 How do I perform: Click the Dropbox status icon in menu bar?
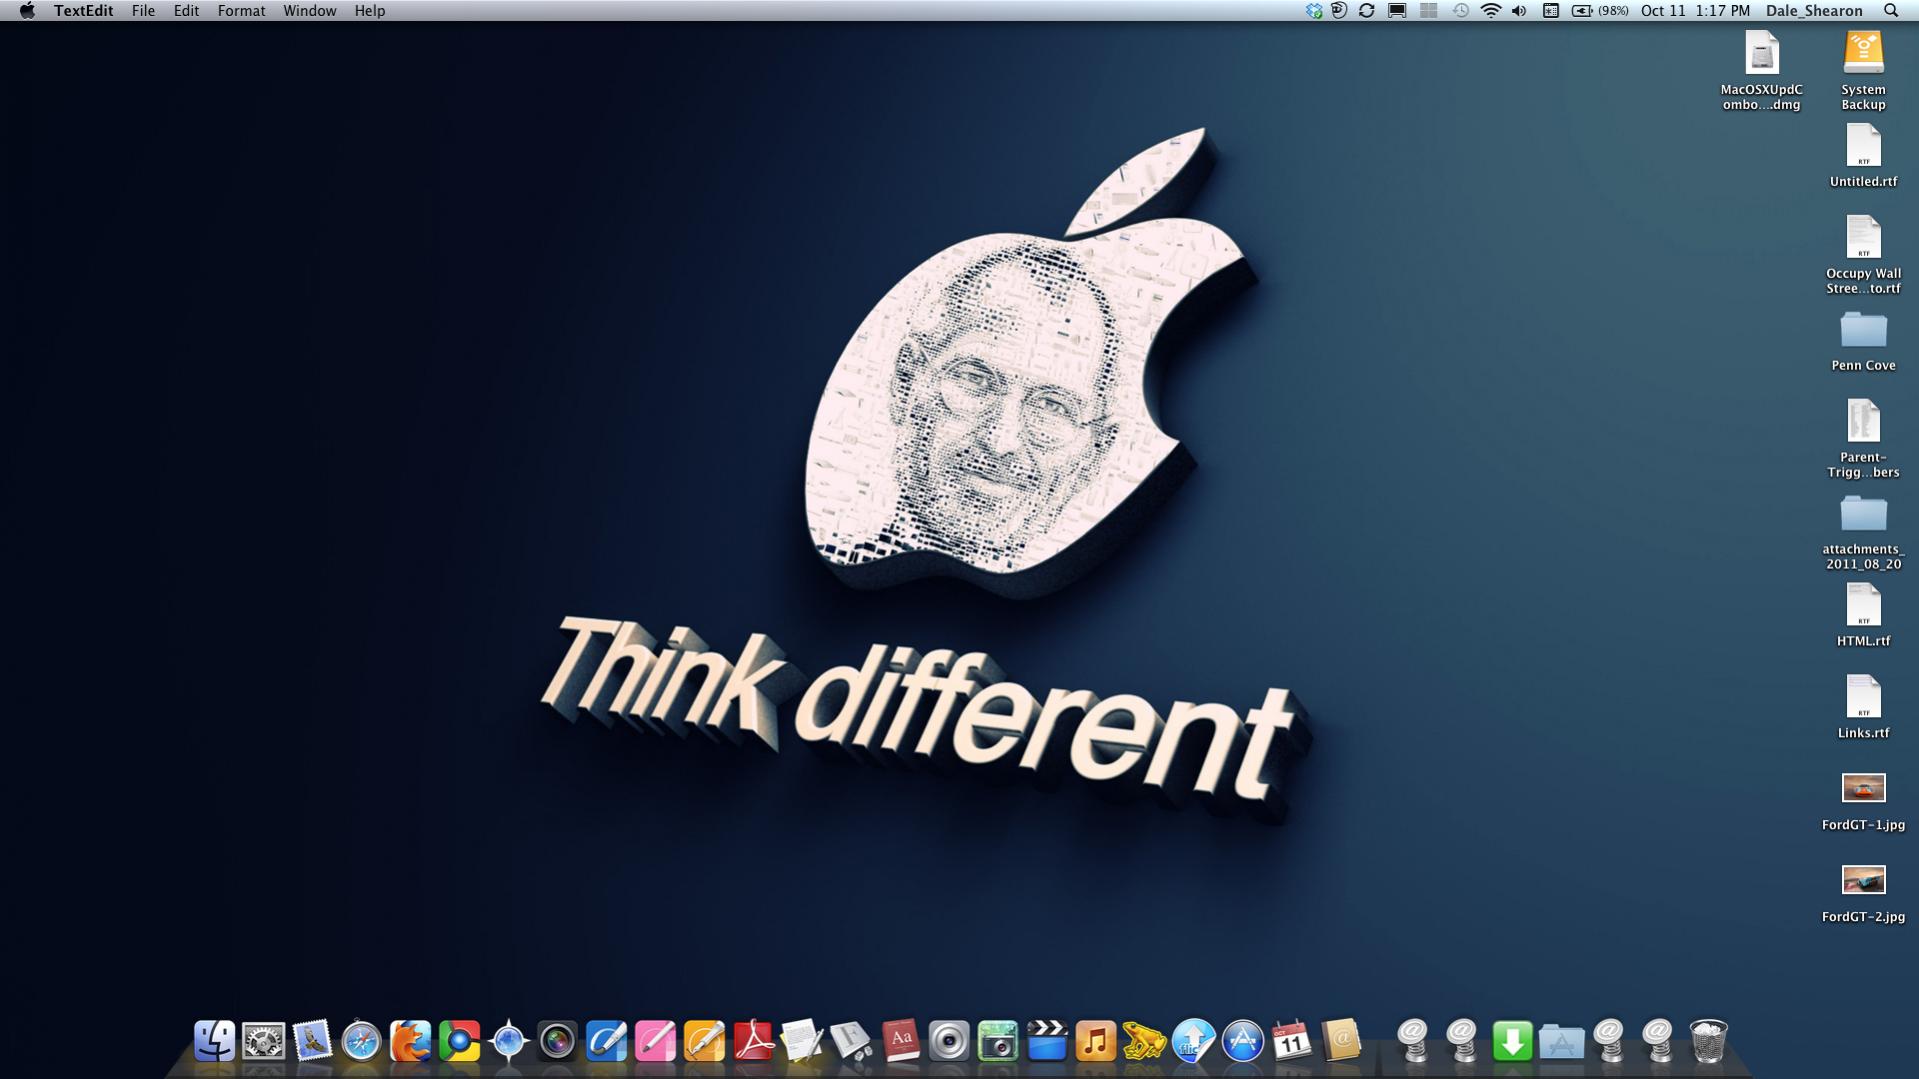[x=1314, y=10]
